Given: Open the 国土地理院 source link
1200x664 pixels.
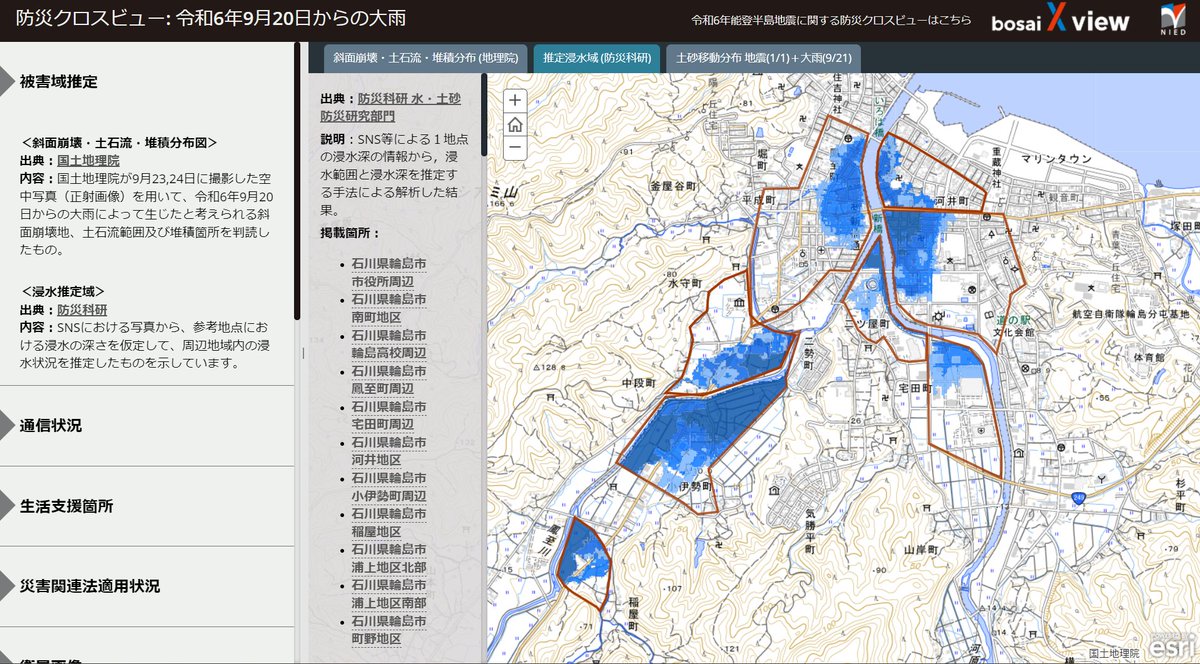Looking at the screenshot, I should pyautogui.click(x=88, y=160).
